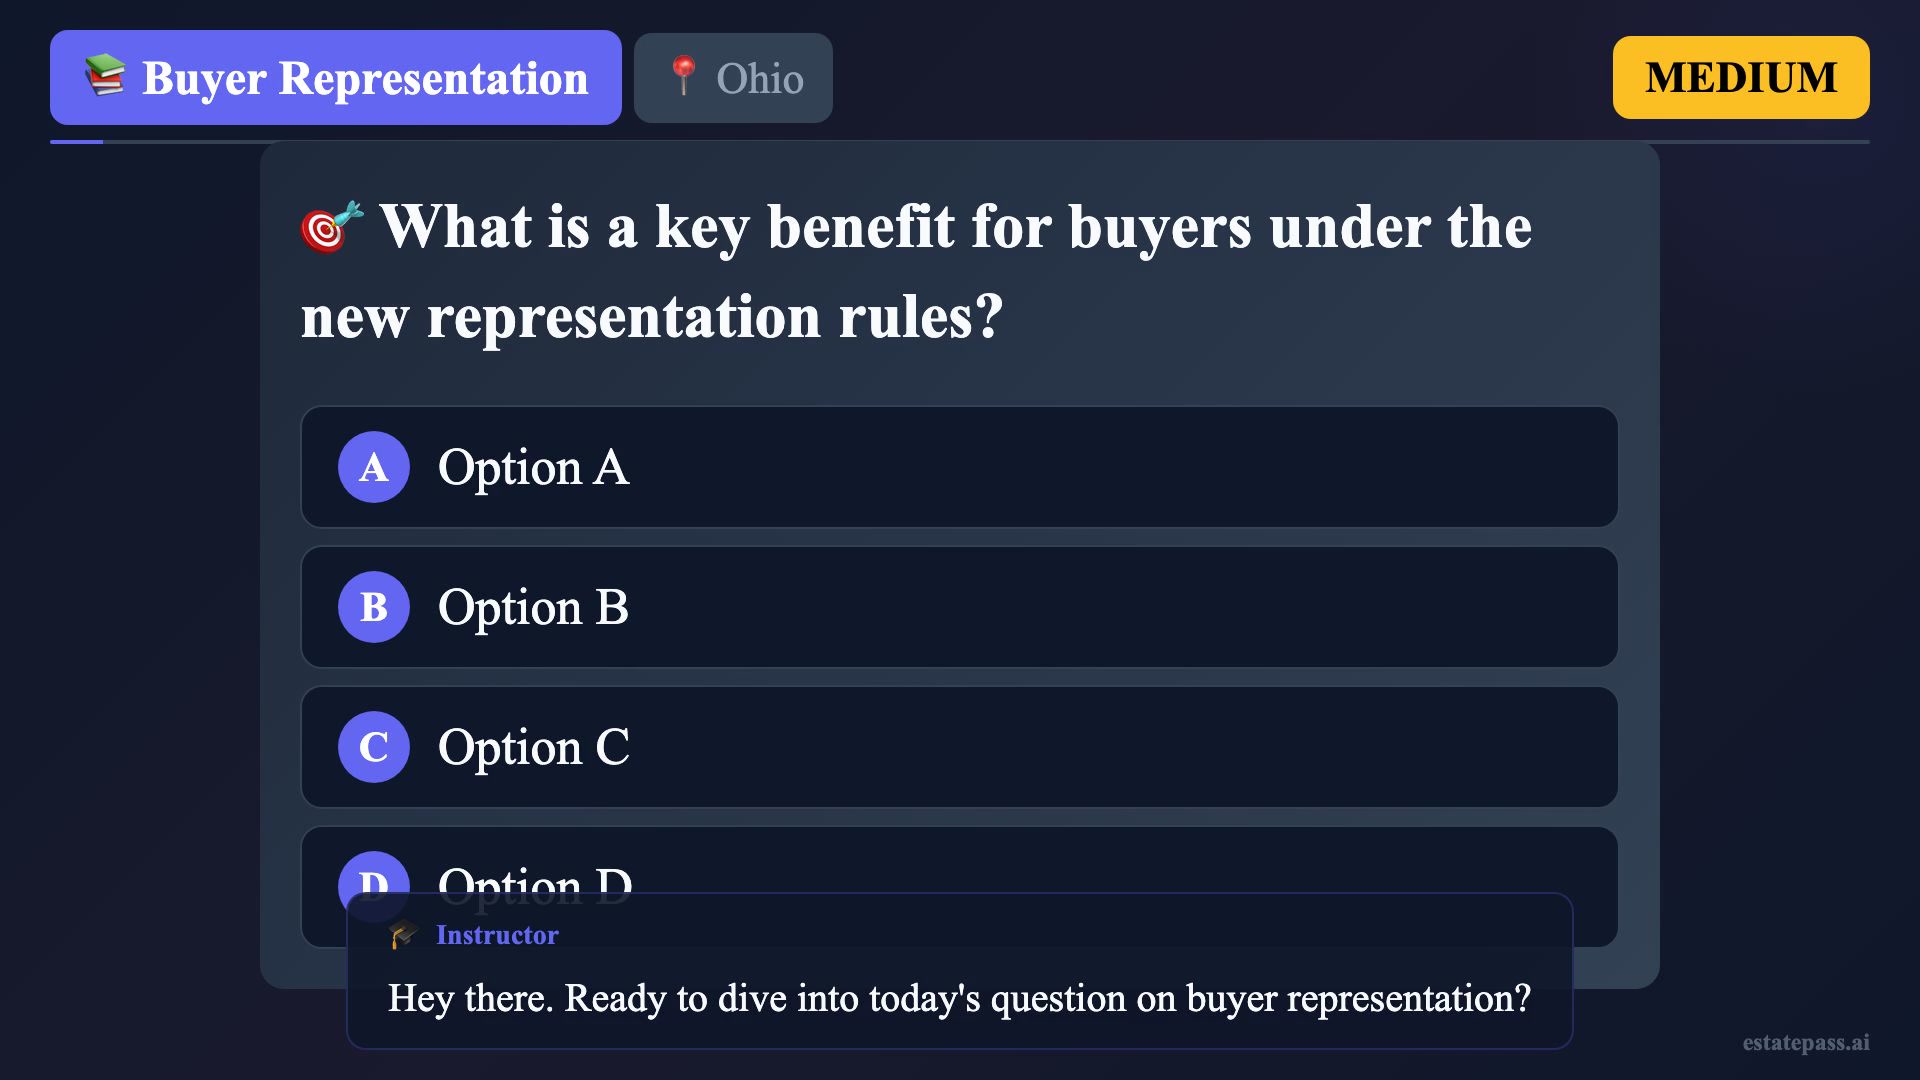Click the instructor's greeting message text
Image resolution: width=1920 pixels, height=1080 pixels.
pyautogui.click(x=958, y=998)
